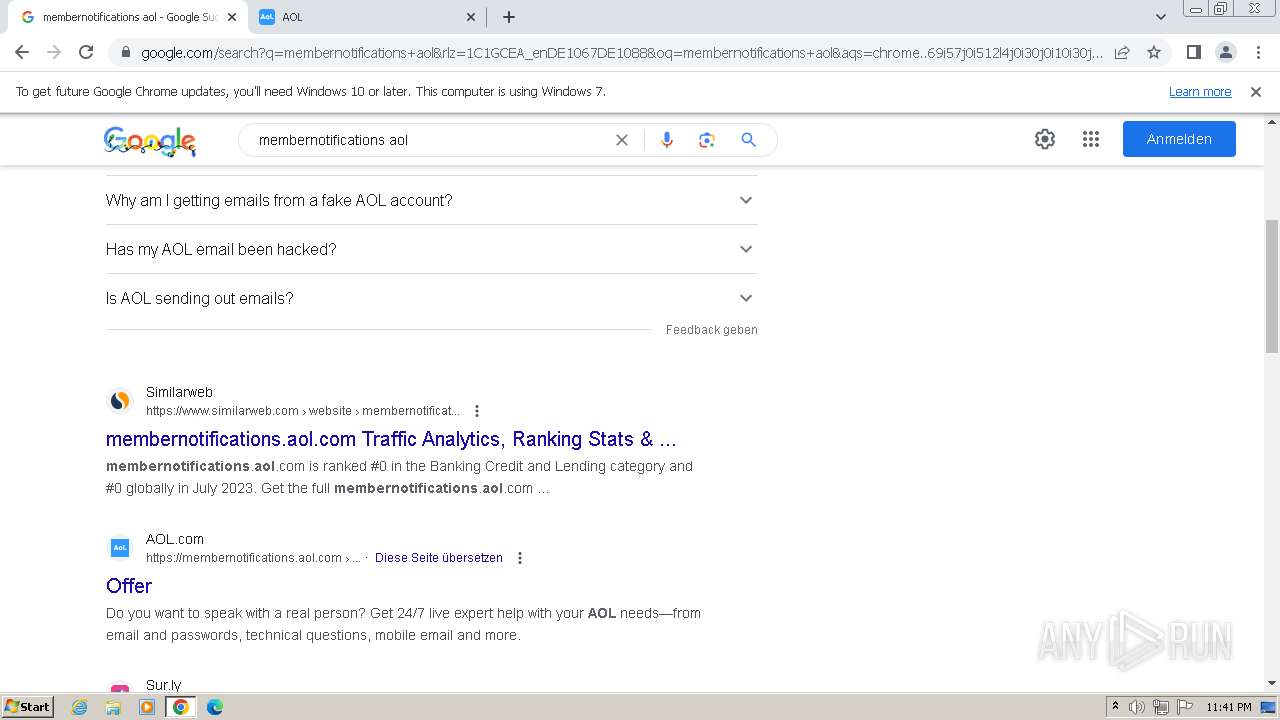Click the taskbar clock 11:41 PM

(x=1229, y=707)
